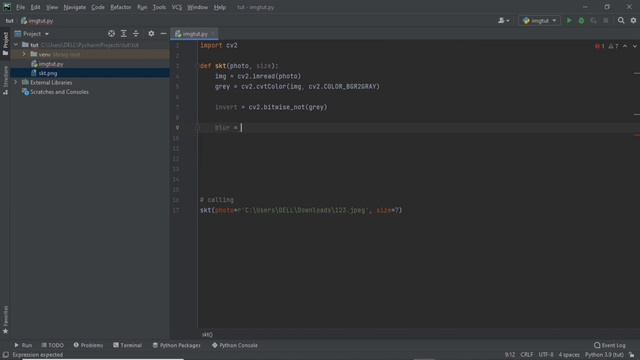The height and width of the screenshot is (360, 640).
Task: Click the Python 3.9 interpreter status entry
Action: pos(604,355)
